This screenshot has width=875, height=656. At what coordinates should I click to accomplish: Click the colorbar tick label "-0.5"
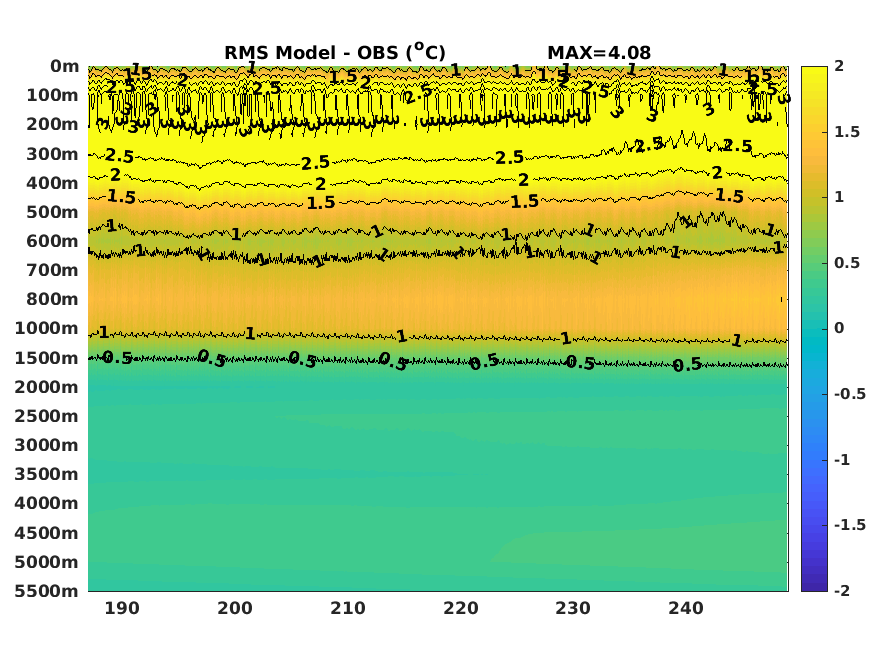click(850, 394)
